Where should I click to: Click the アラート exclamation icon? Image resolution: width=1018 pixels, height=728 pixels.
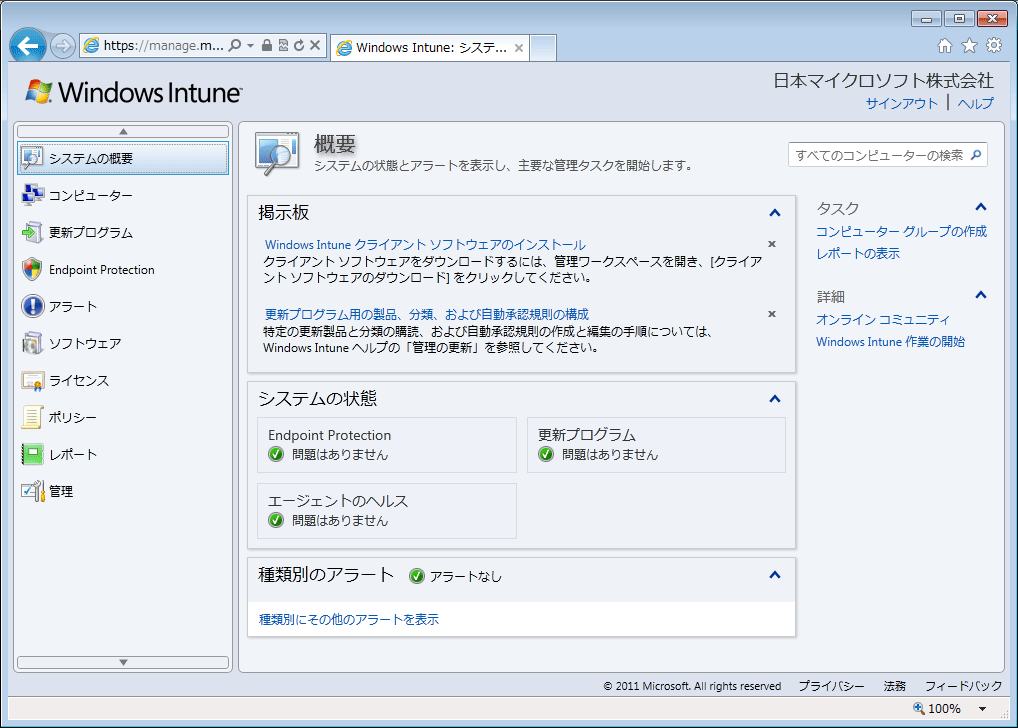point(32,306)
